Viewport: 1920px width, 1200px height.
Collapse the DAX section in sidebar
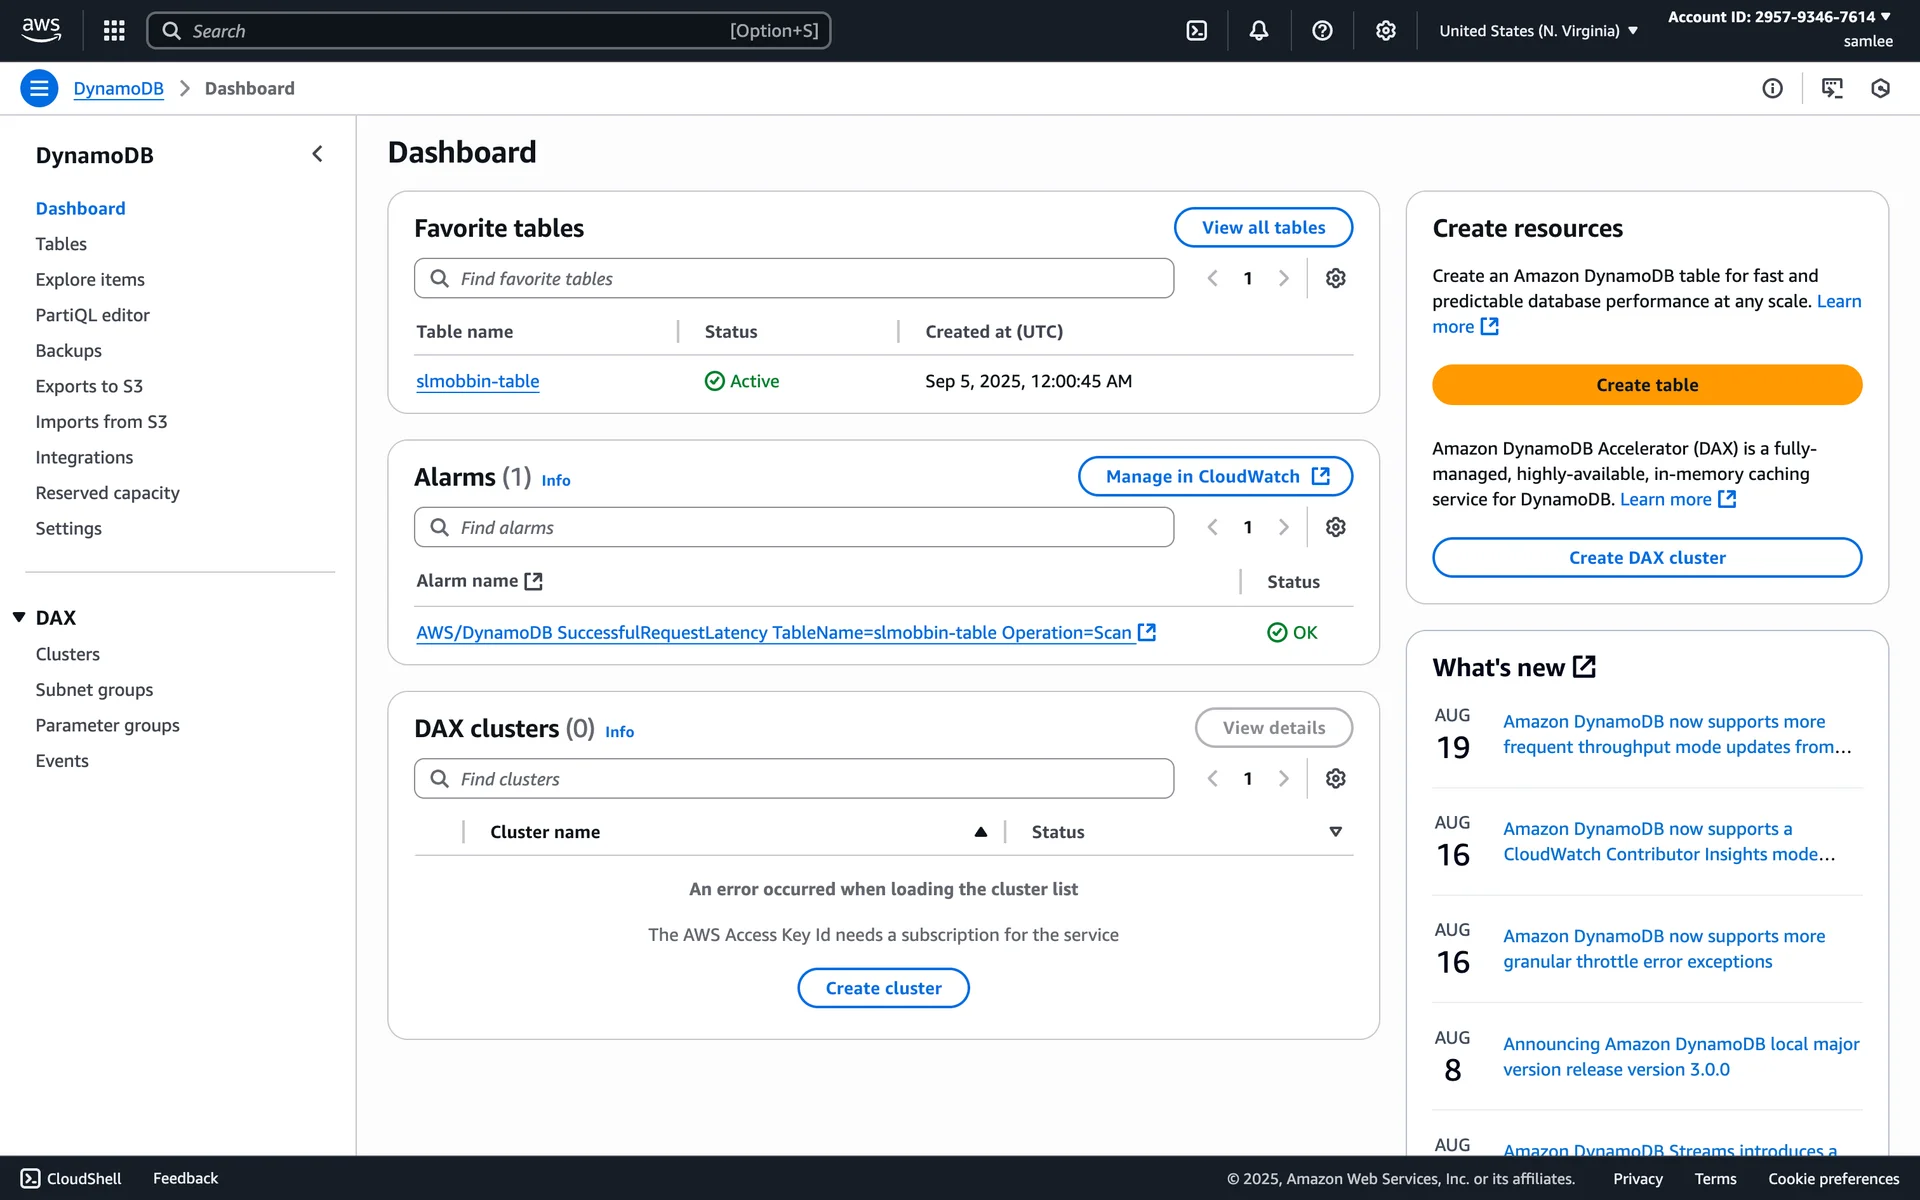[19, 617]
